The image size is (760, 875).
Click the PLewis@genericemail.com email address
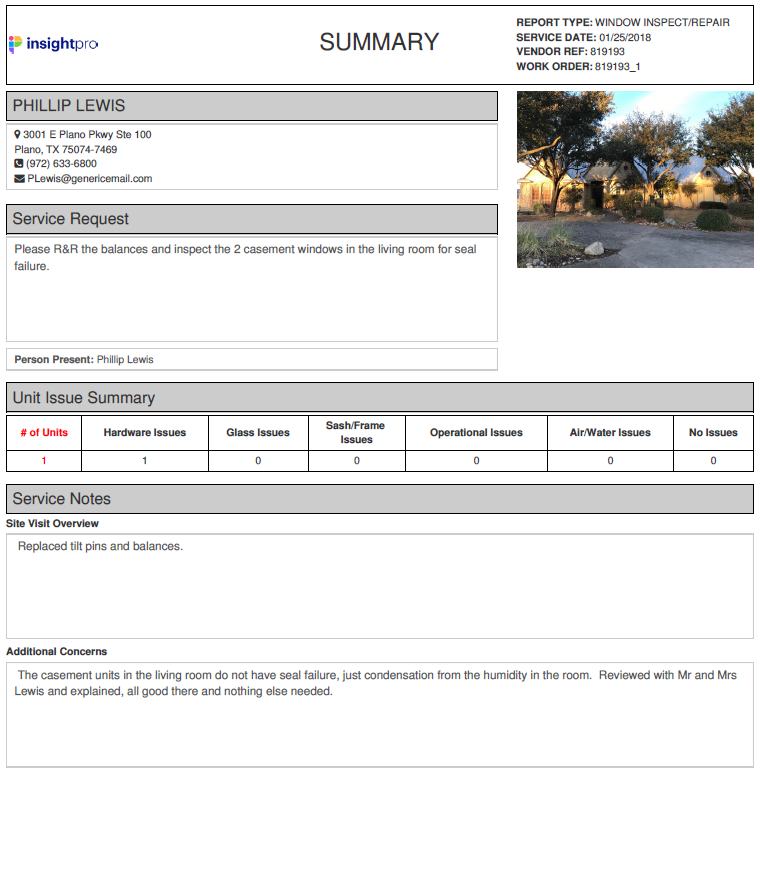pyautogui.click(x=89, y=179)
